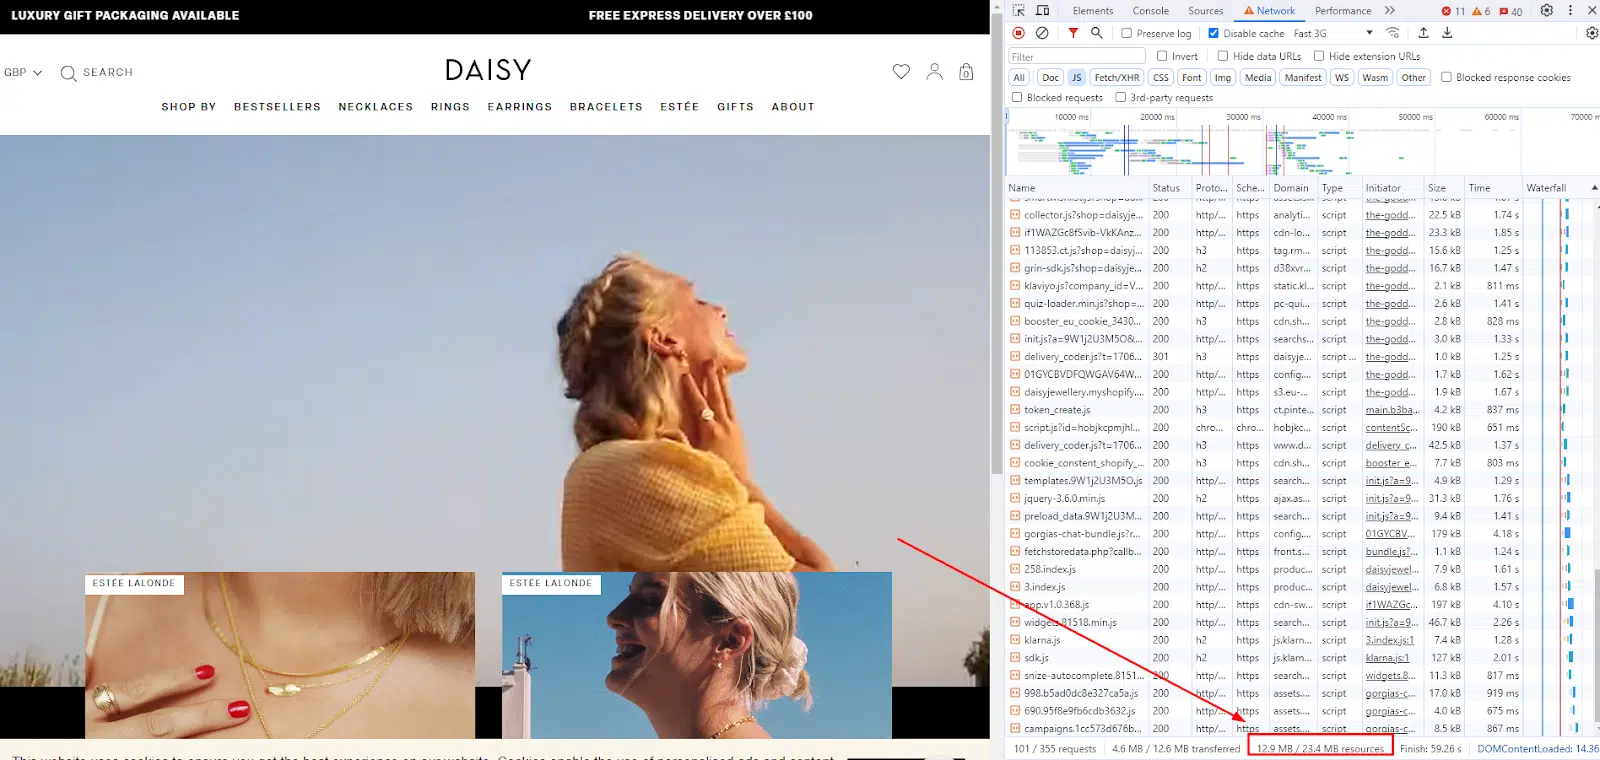Open network conditions wifi icon
This screenshot has width=1600, height=760.
point(1393,33)
